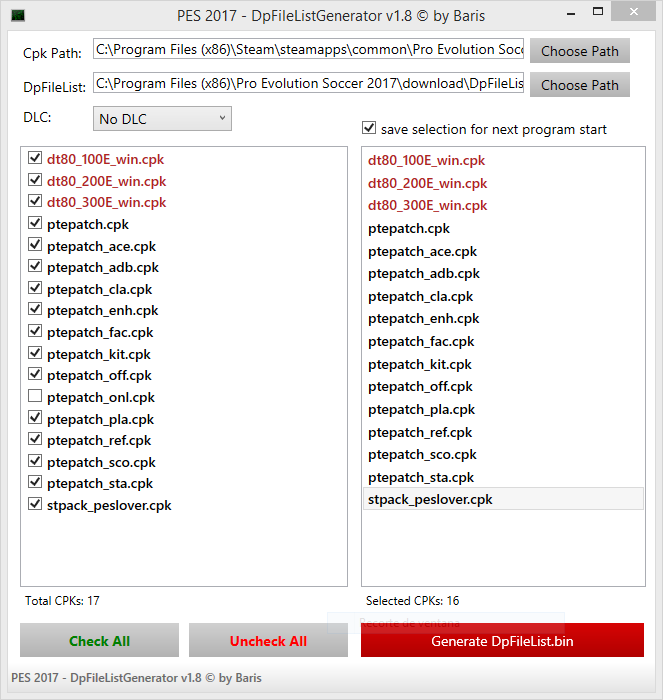Select ptepatch_enh.cpk in the right list
Screen dimensions: 663x700
pos(503,318)
